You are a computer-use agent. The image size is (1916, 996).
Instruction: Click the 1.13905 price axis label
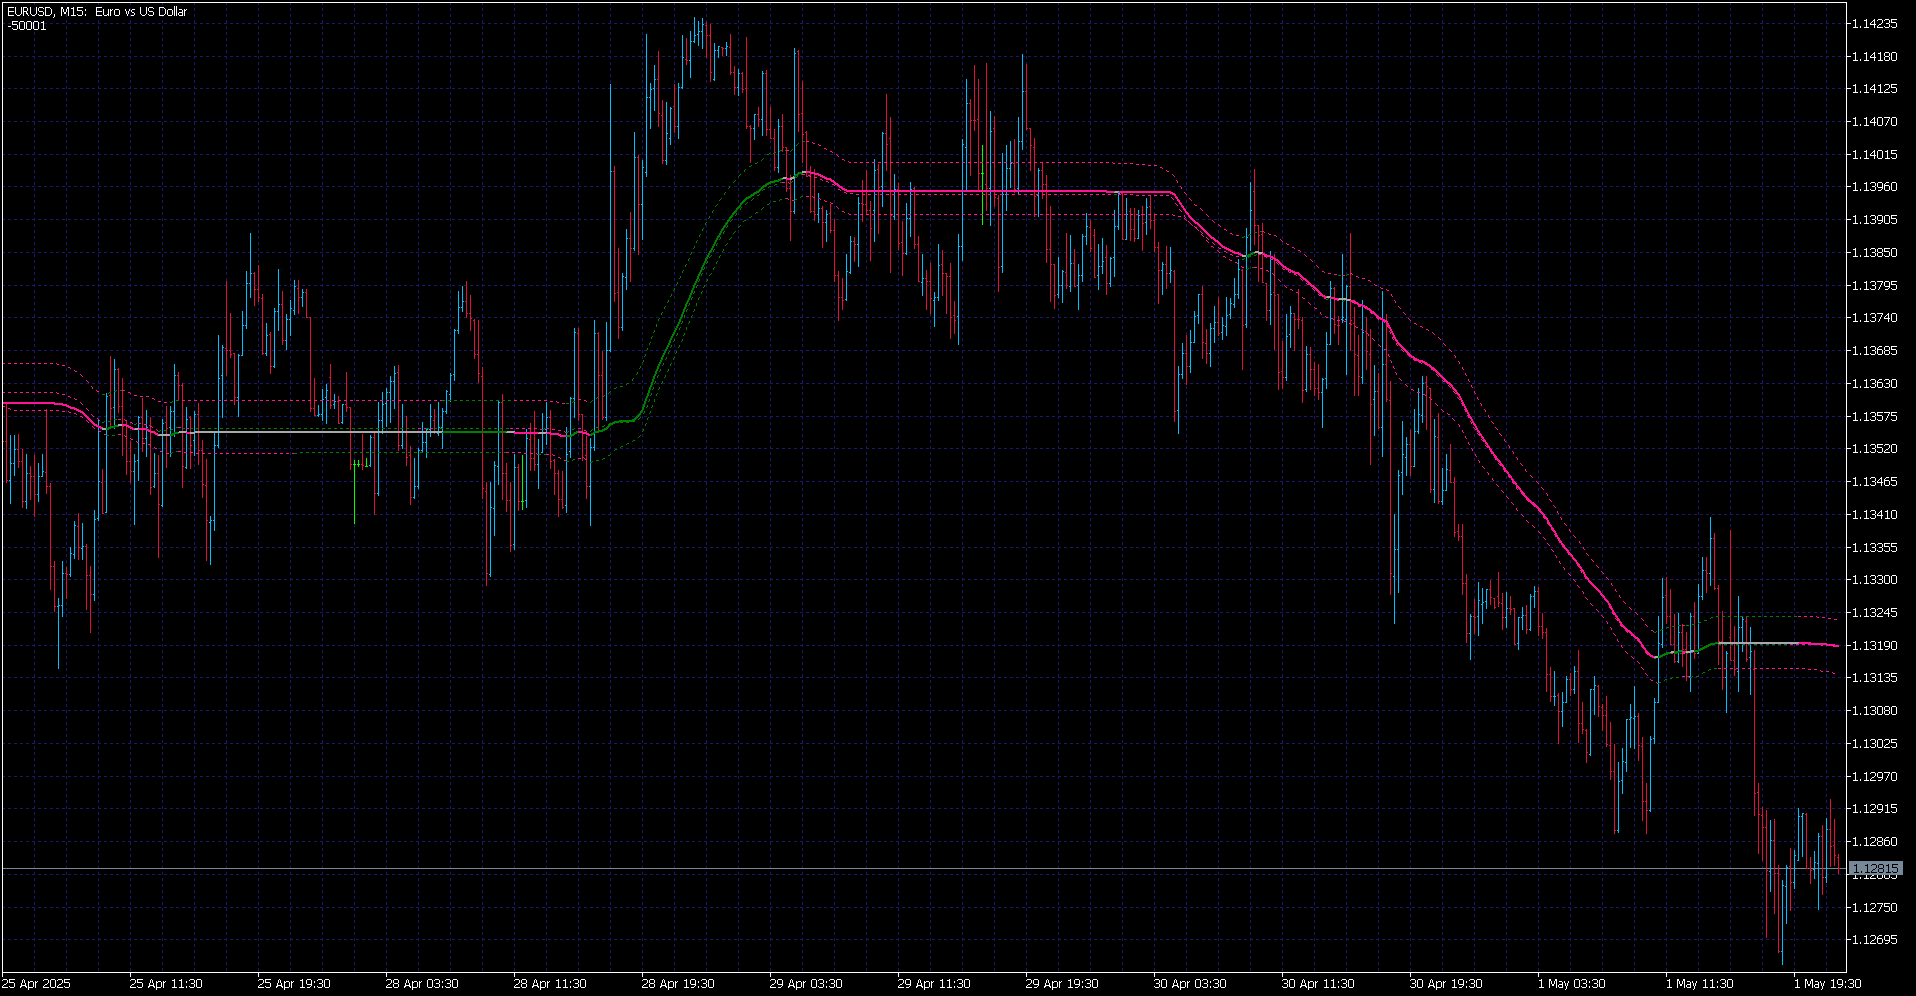pyautogui.click(x=1874, y=220)
